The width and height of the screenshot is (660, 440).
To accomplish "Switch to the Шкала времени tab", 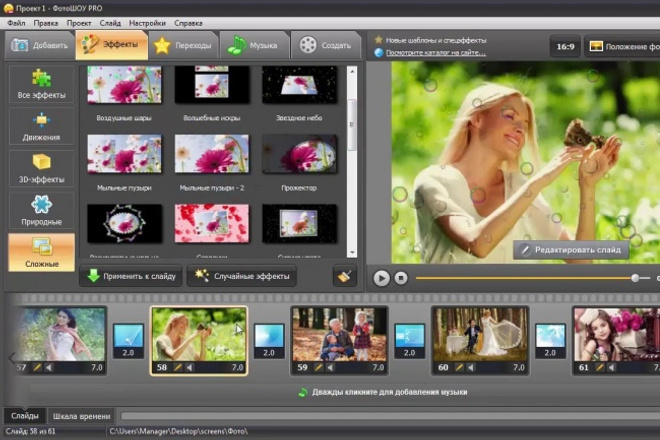I will (82, 416).
